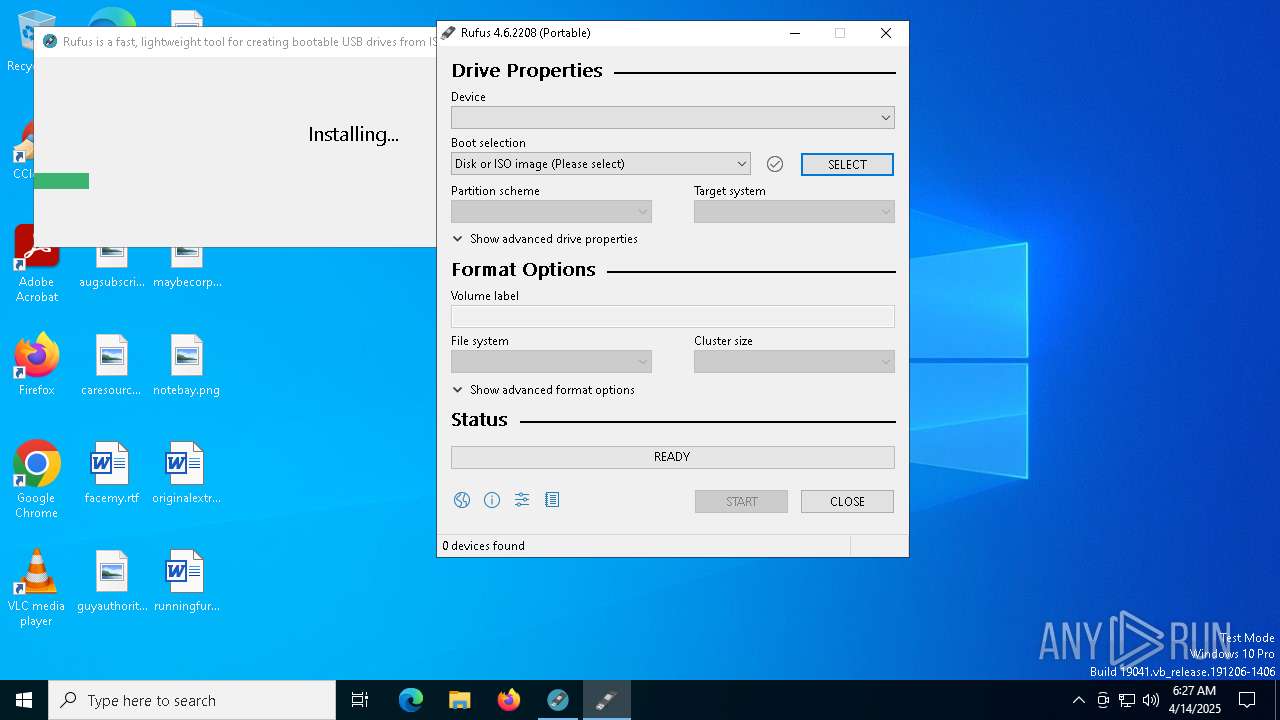
Task: Click the checksum checkmark icon beside SELECT
Action: (775, 164)
